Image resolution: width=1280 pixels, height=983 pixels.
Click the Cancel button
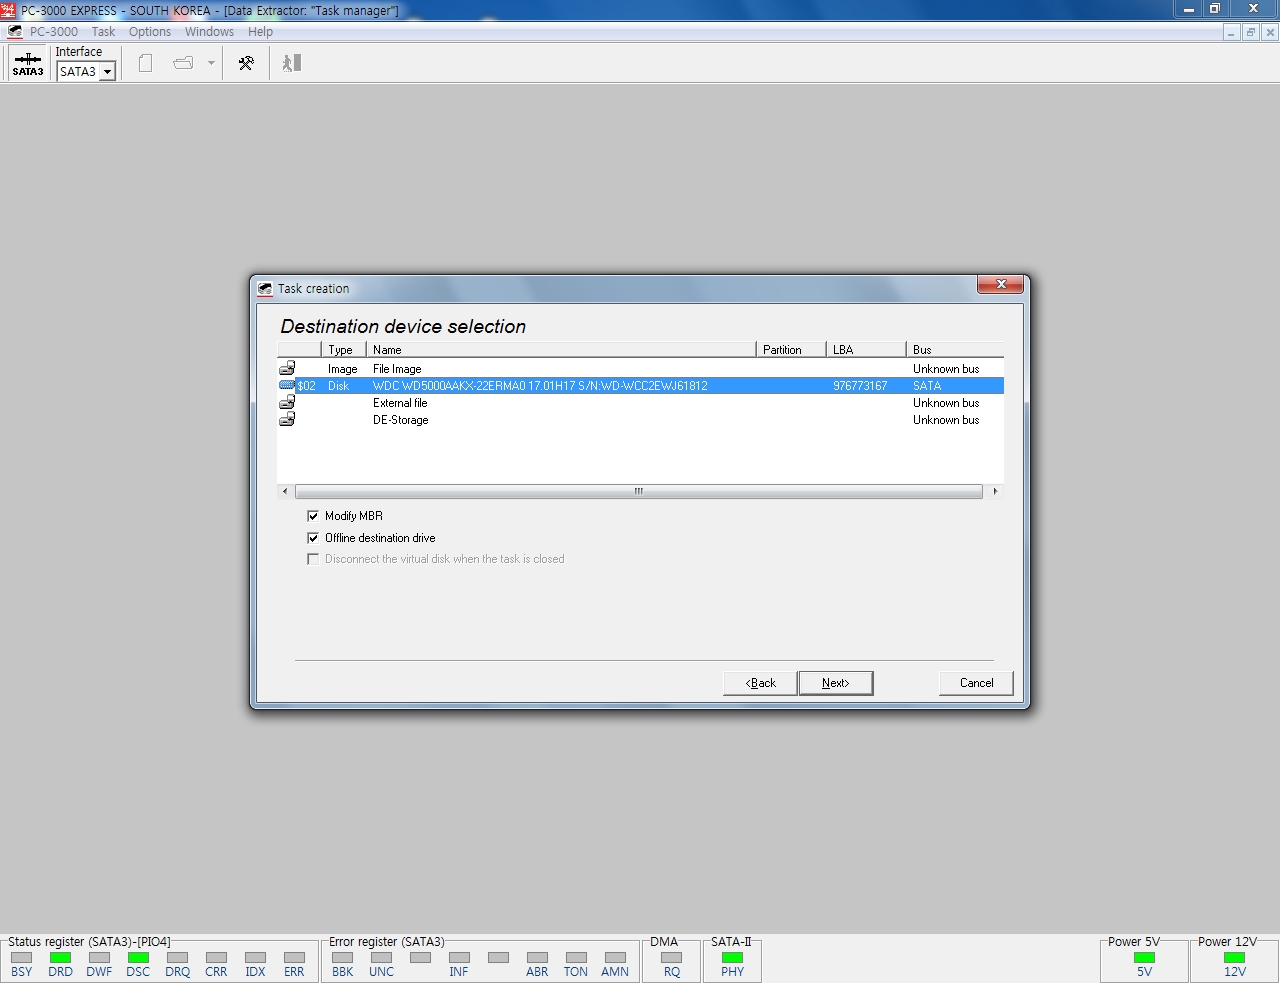tap(976, 683)
